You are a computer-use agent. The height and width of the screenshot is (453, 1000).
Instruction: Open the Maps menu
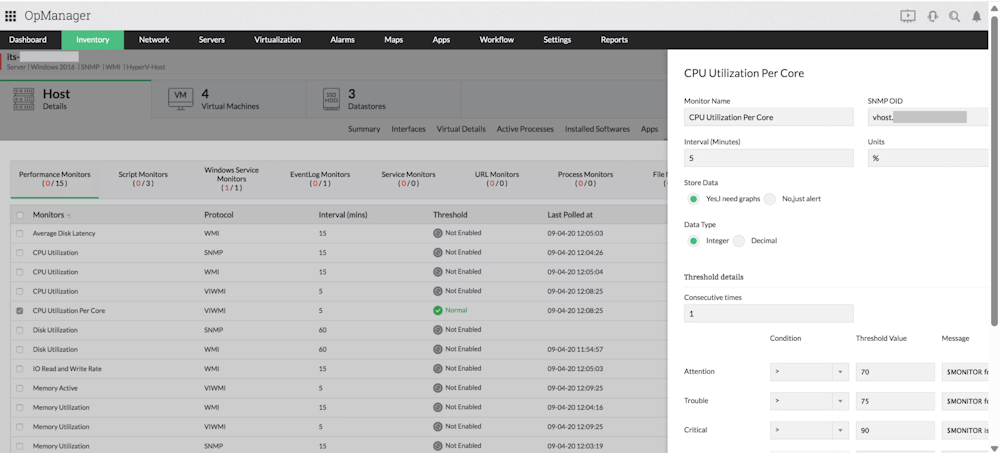click(393, 40)
